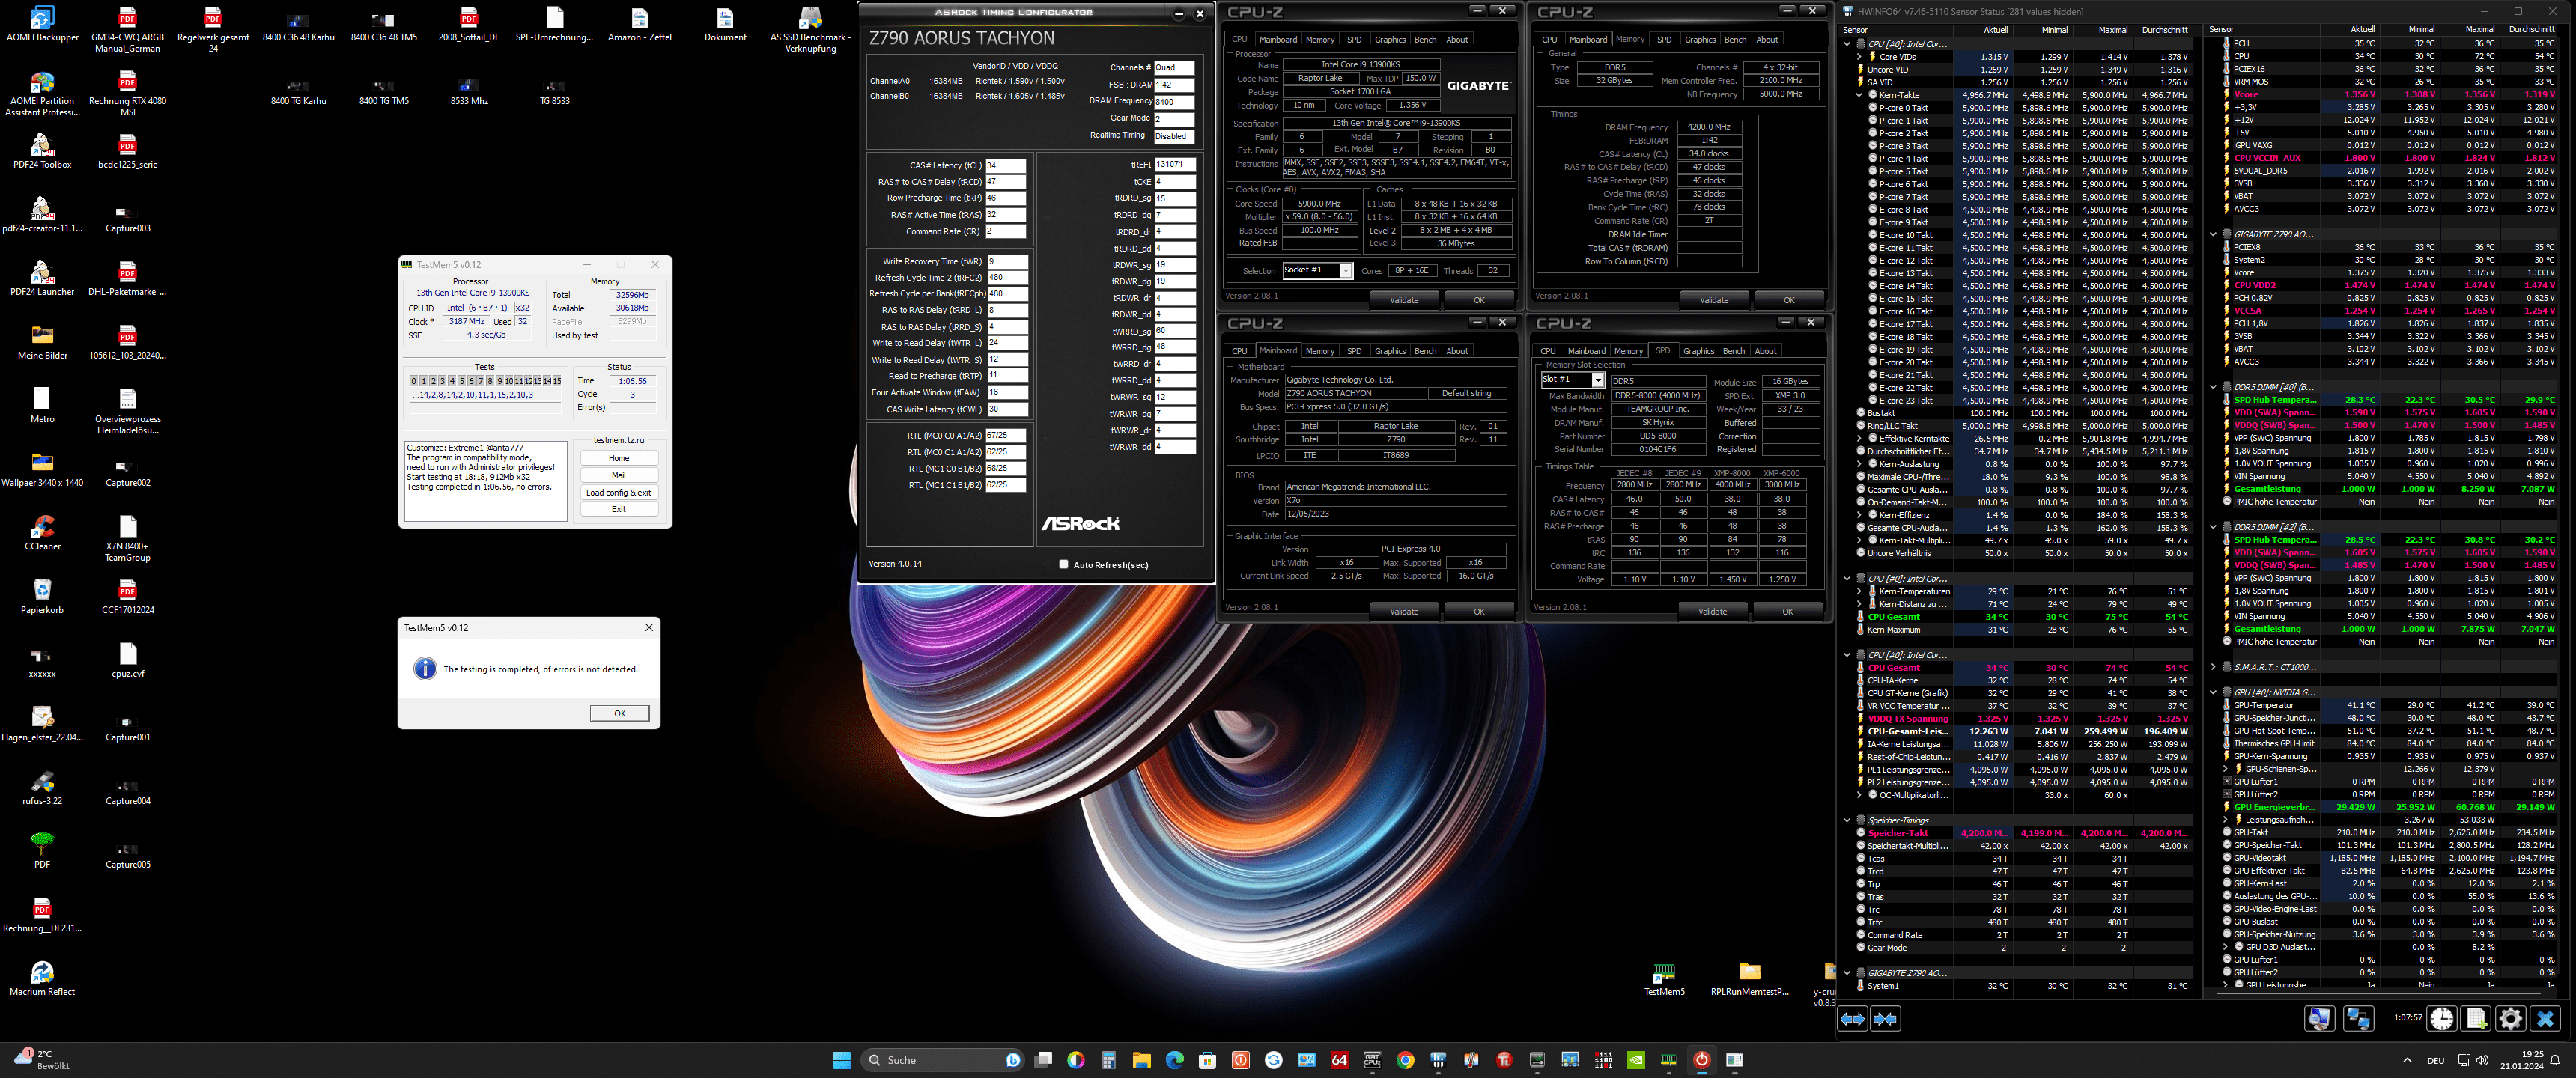Open Mainboard tab in top-right CPU-Z
The image size is (2576, 1078).
[1588, 40]
